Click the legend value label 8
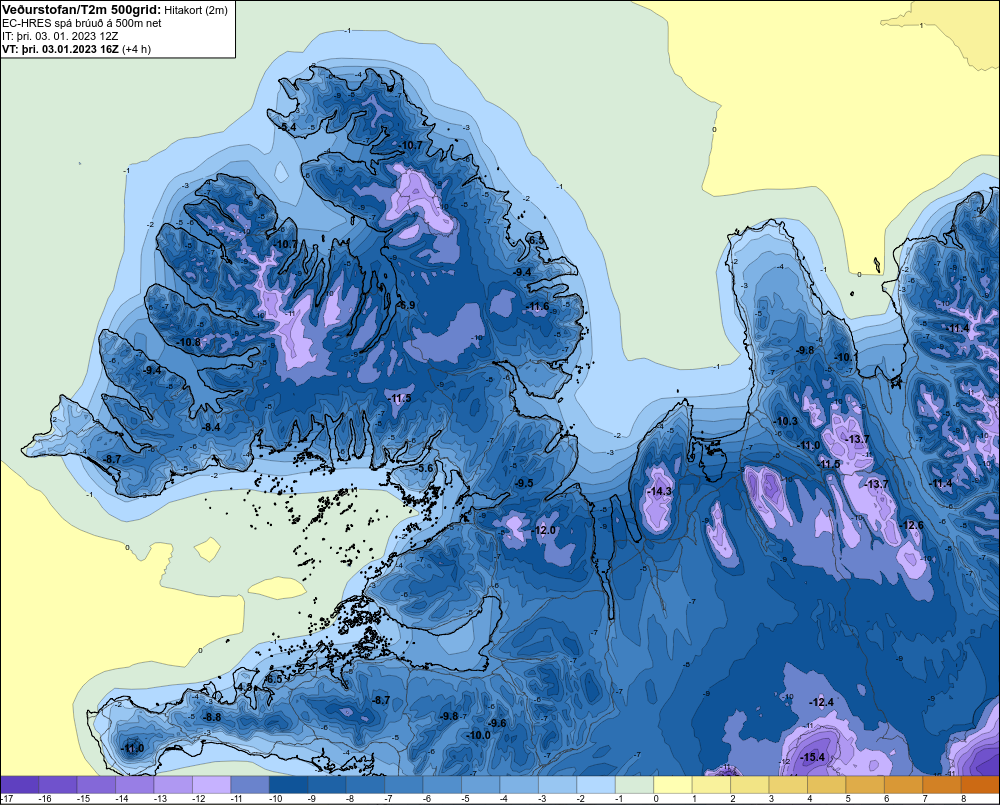Viewport: 1000px width, 805px height. 963,799
